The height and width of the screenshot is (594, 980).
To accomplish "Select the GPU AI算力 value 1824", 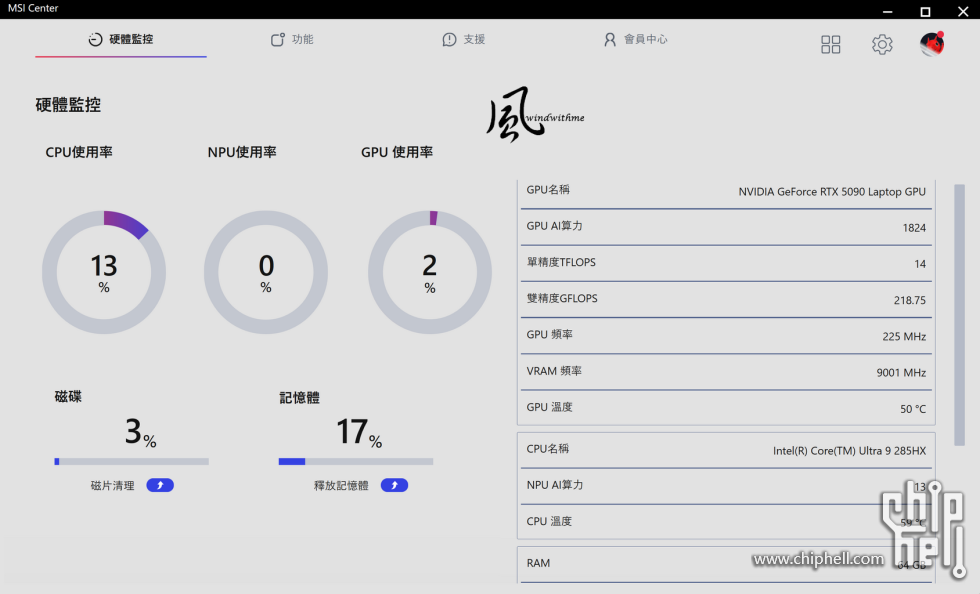I will pos(914,228).
